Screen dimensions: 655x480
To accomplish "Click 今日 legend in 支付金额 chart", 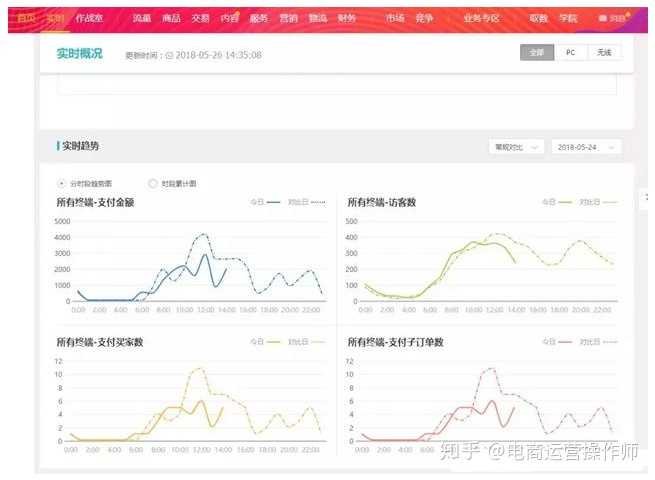I will point(261,203).
